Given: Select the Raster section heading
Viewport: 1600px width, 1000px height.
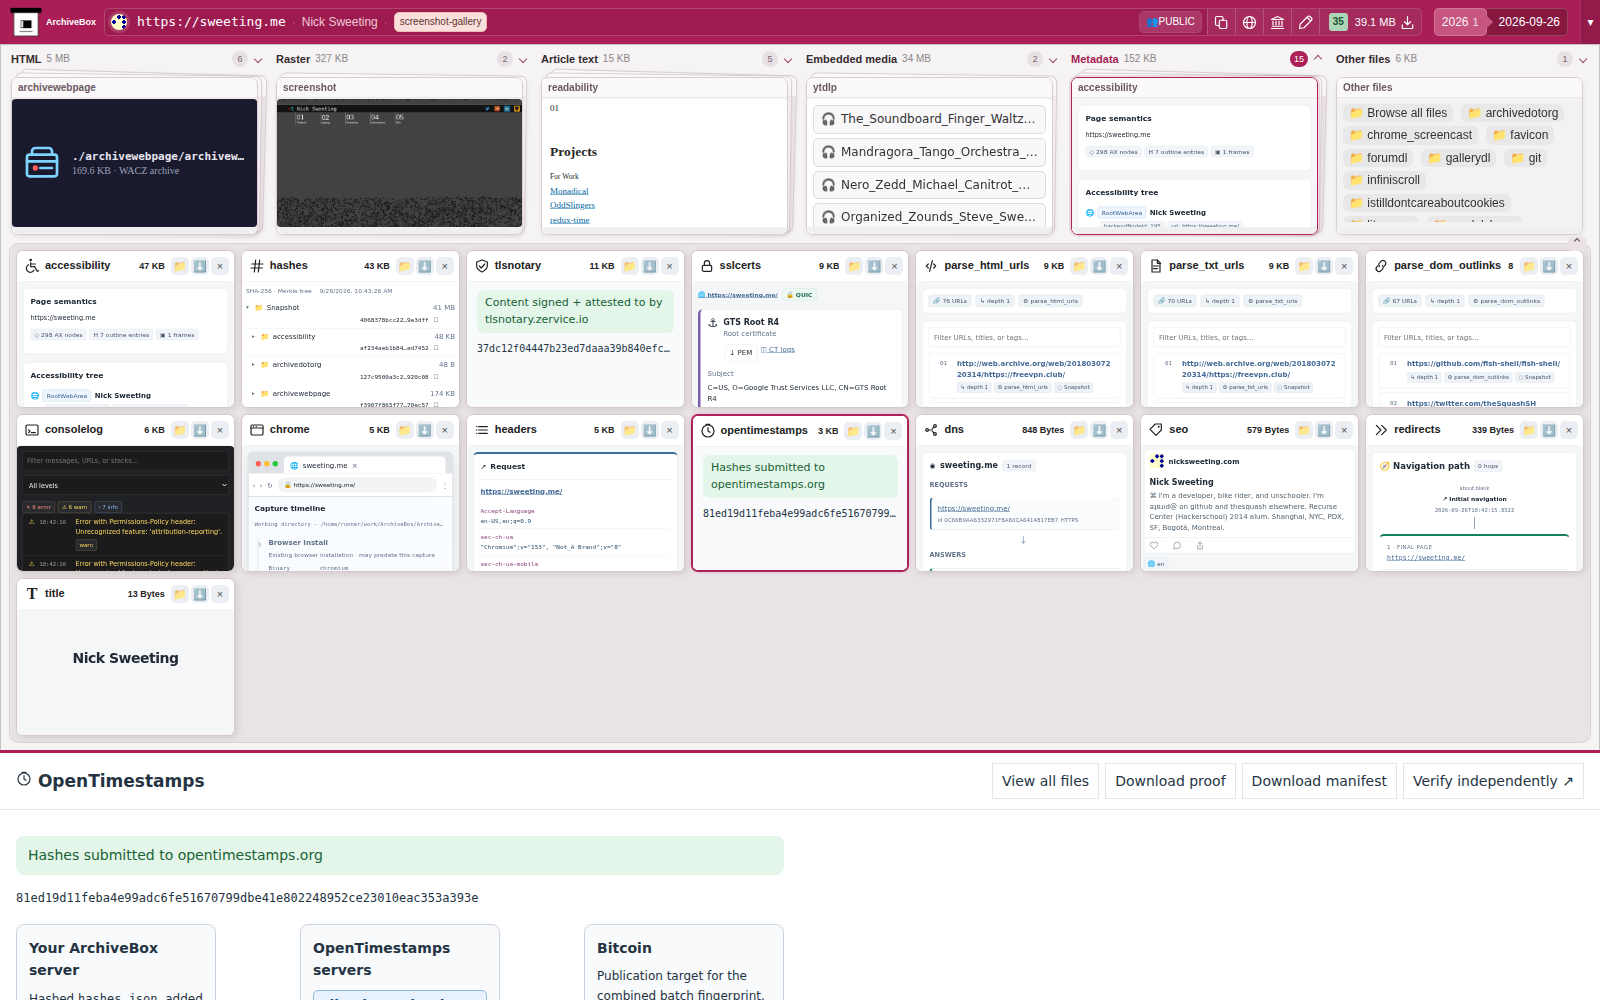Looking at the screenshot, I should coord(293,59).
